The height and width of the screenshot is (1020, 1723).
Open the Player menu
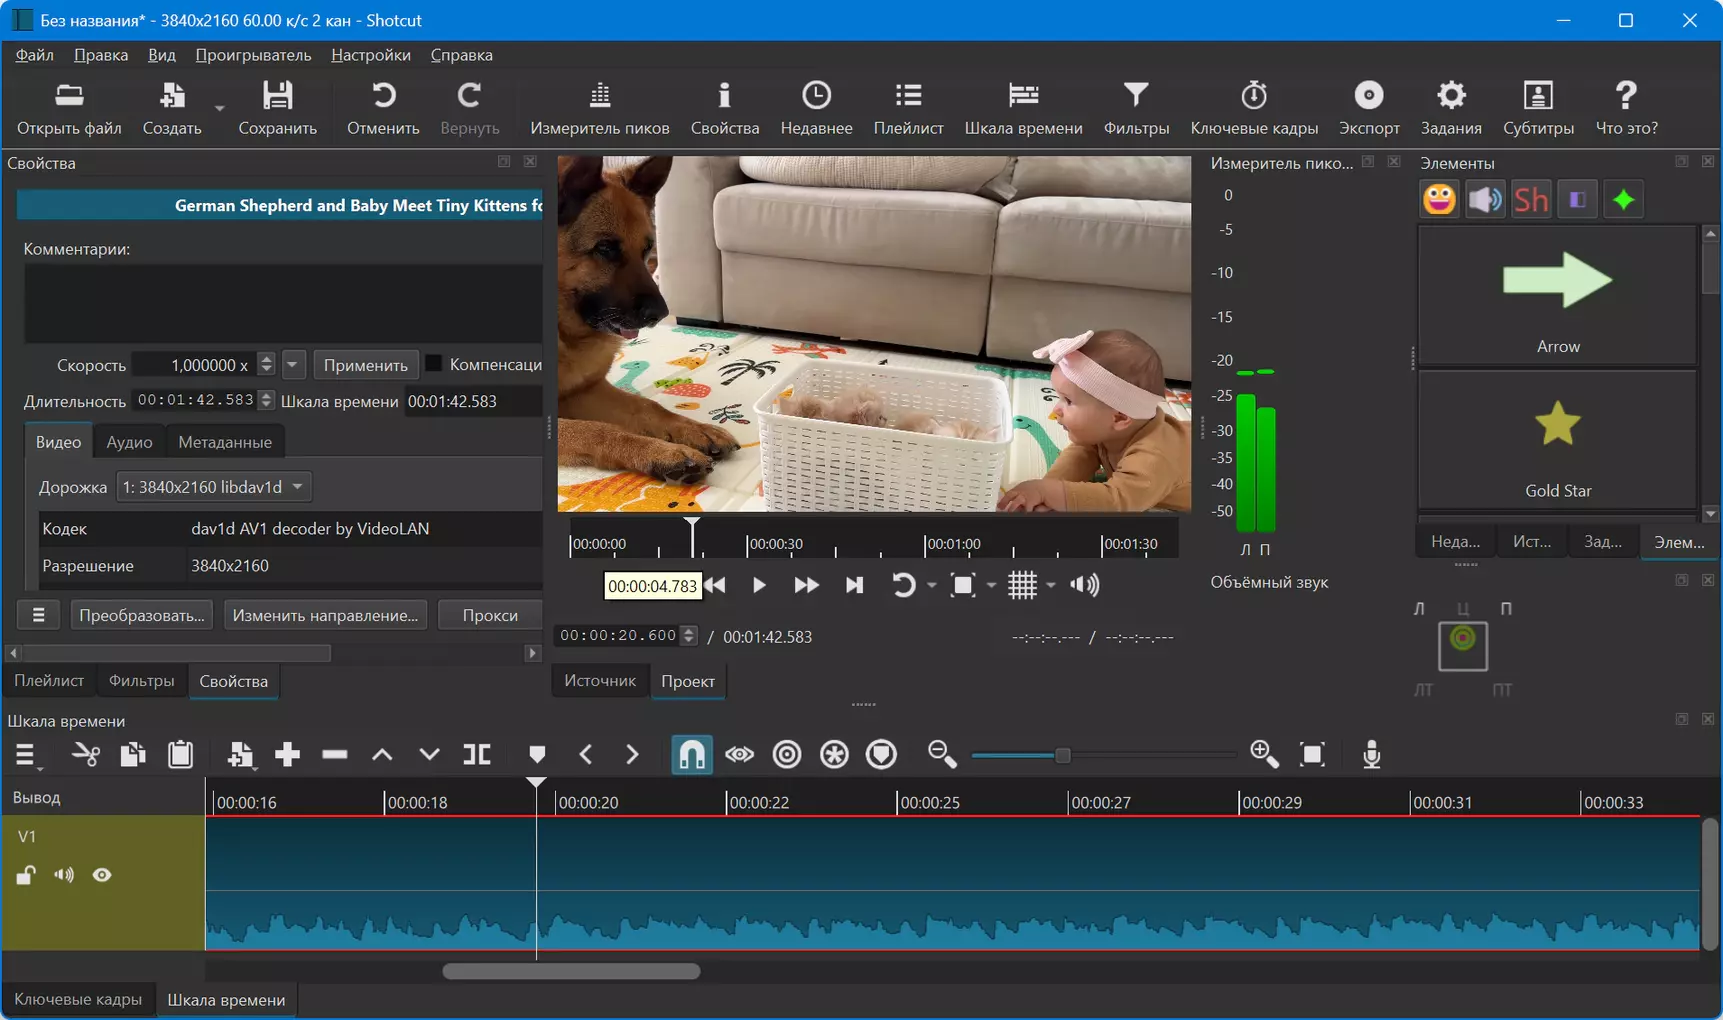coord(253,55)
